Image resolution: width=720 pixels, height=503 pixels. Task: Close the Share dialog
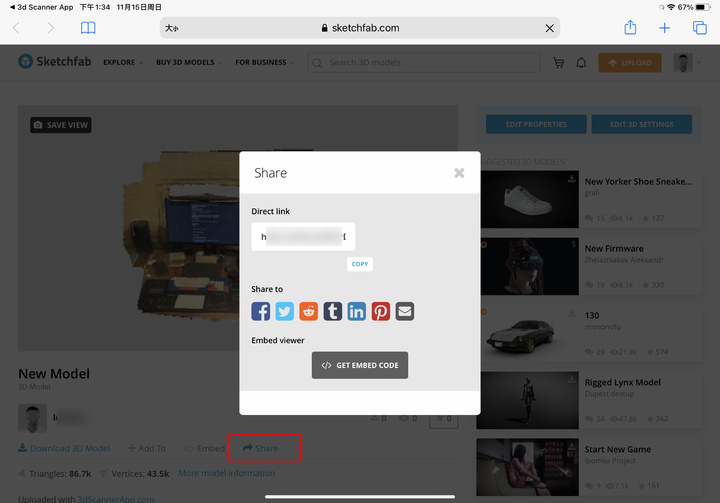[x=459, y=173]
